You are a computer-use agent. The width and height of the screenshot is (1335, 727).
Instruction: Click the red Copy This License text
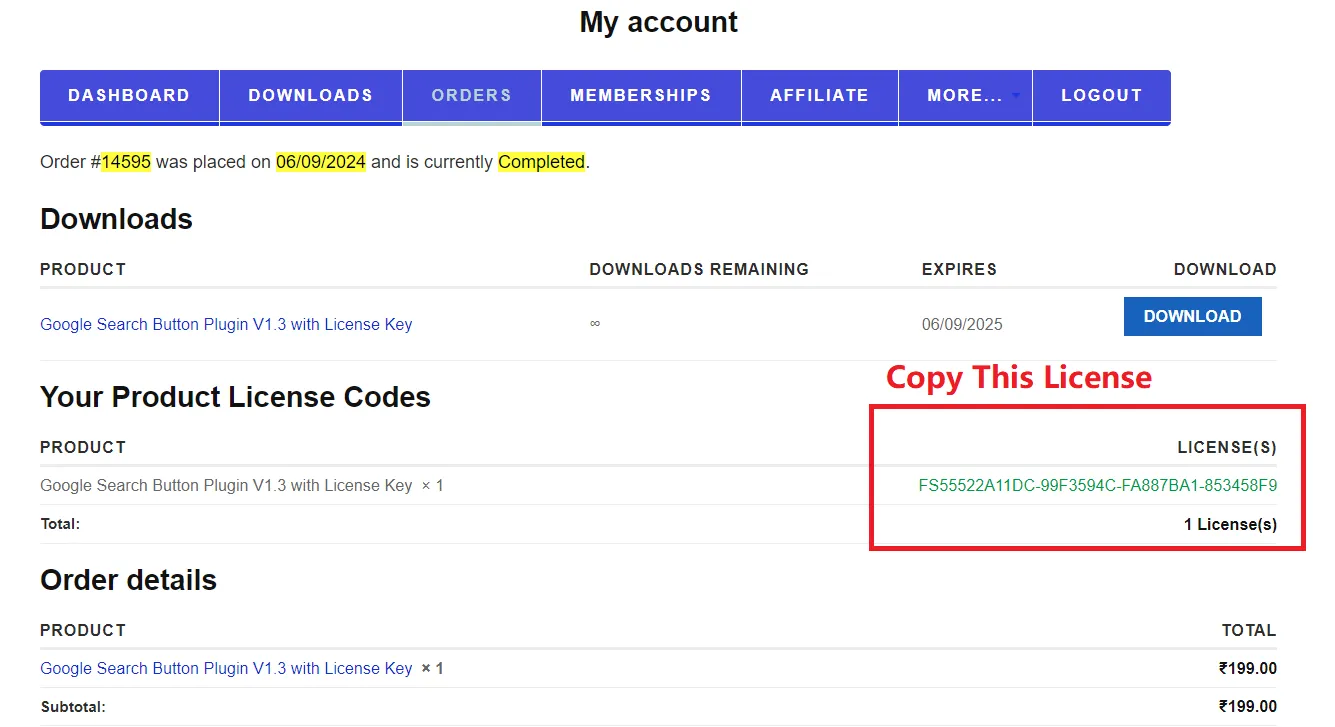pyautogui.click(x=1018, y=378)
